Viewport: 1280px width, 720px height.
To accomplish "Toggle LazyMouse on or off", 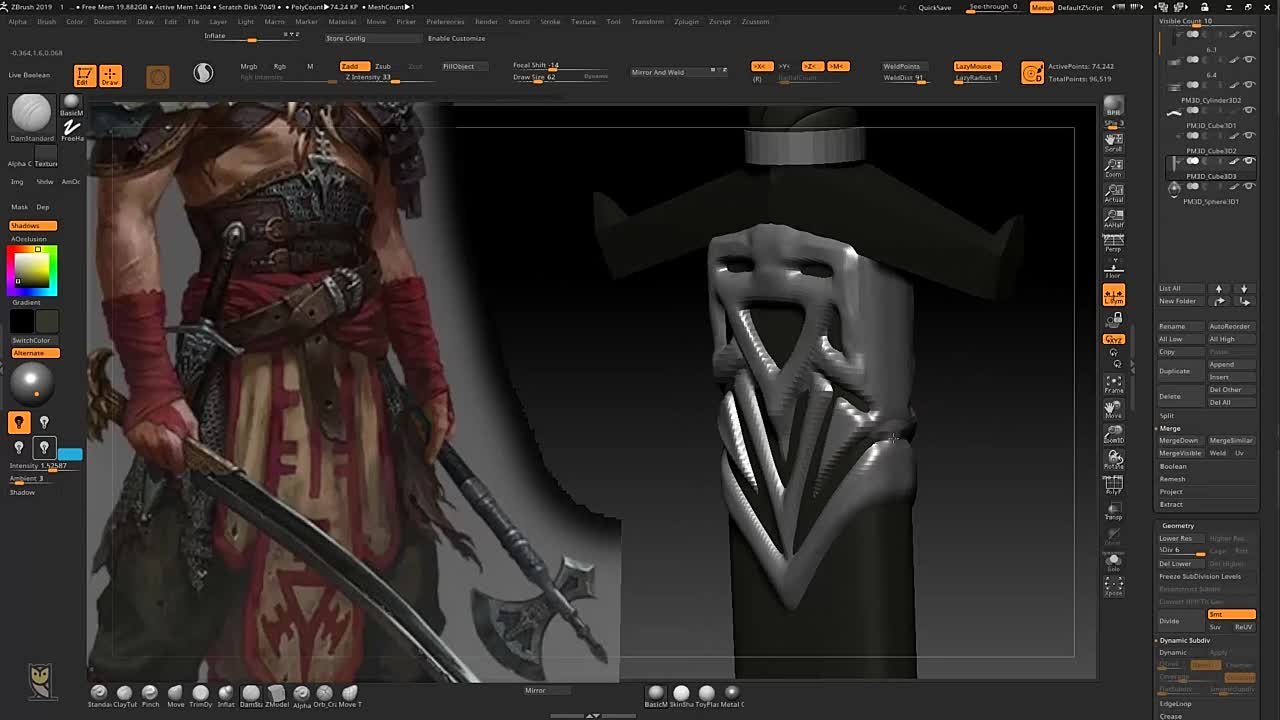I will pyautogui.click(x=977, y=66).
